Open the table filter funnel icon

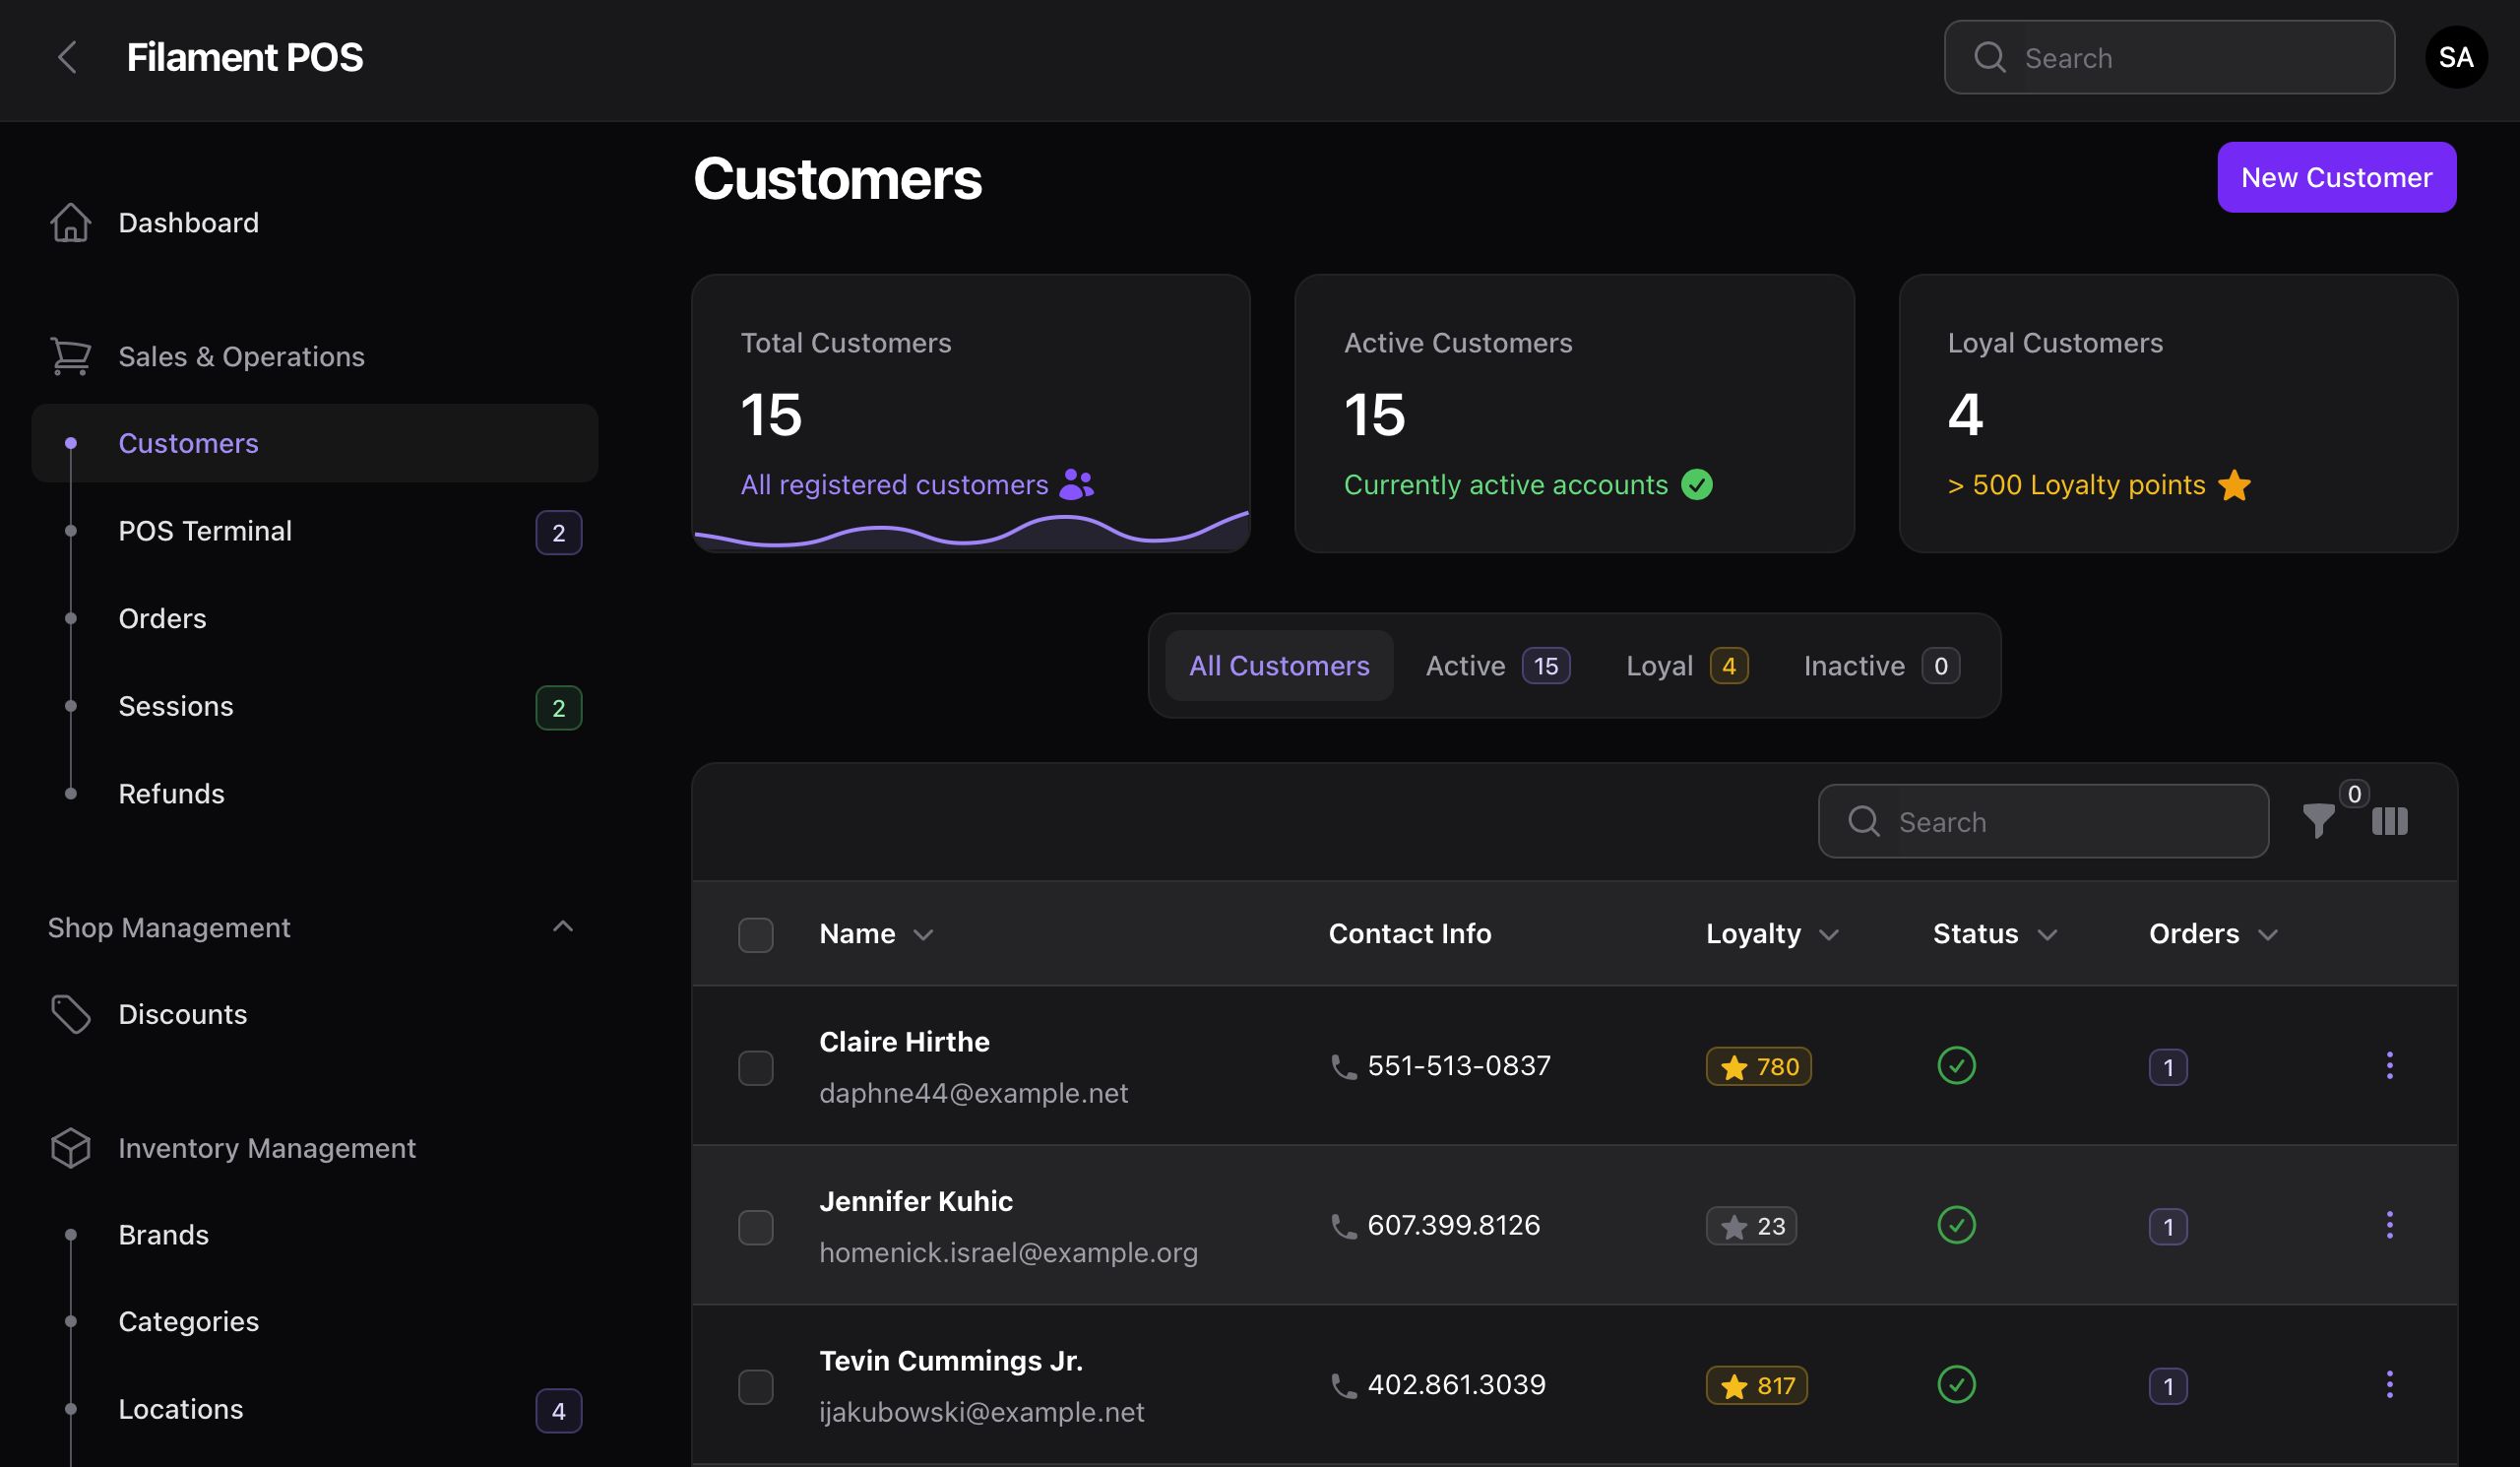2317,821
